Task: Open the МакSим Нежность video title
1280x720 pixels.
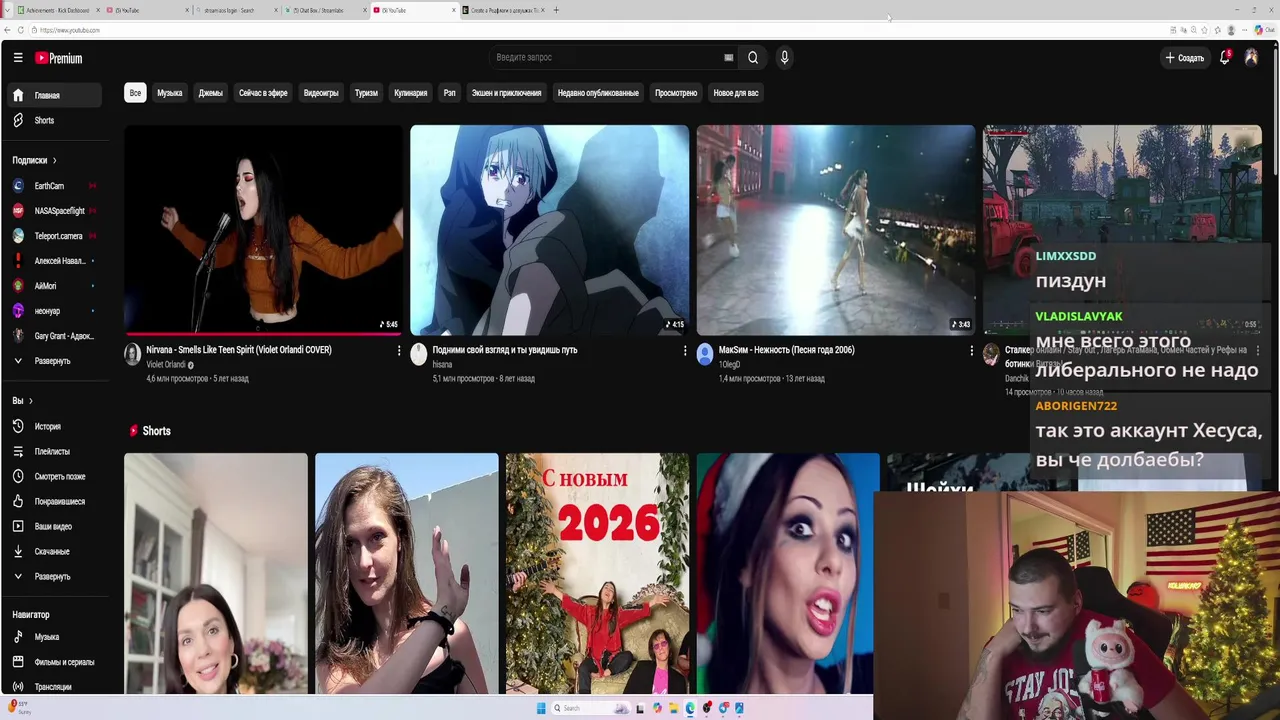Action: point(786,350)
